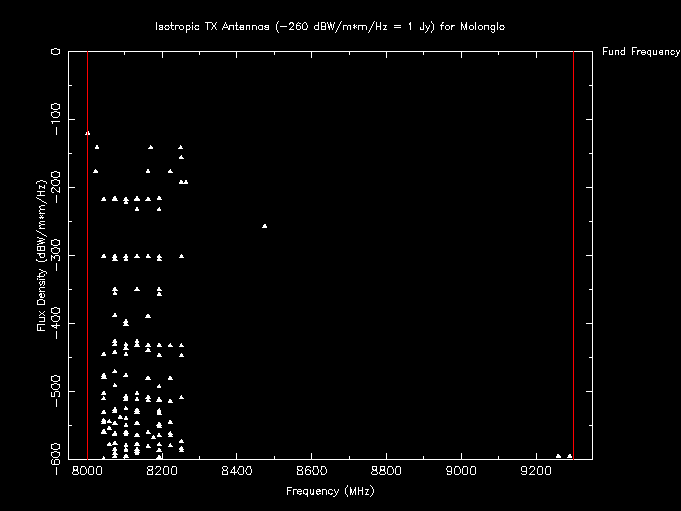Click the Flux Density y-axis label

[x=41, y=255]
